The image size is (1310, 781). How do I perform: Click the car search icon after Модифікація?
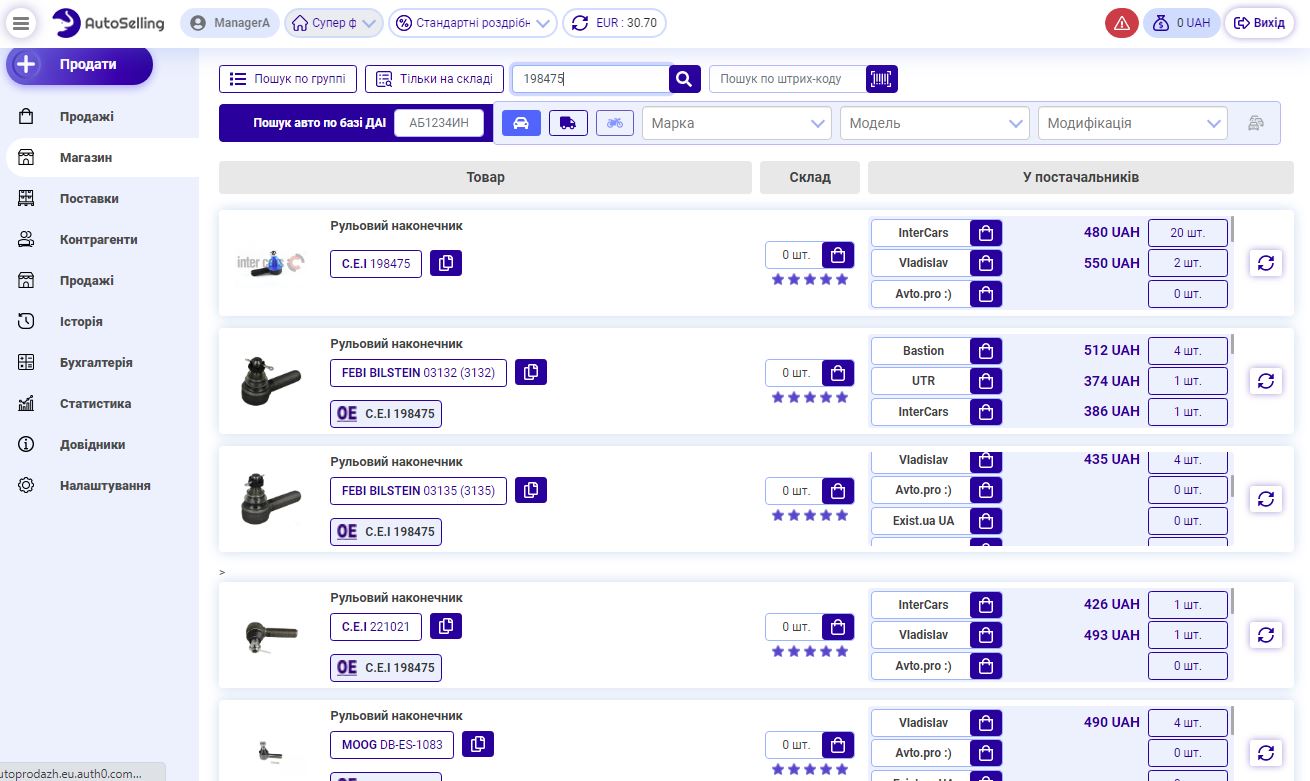point(1256,123)
